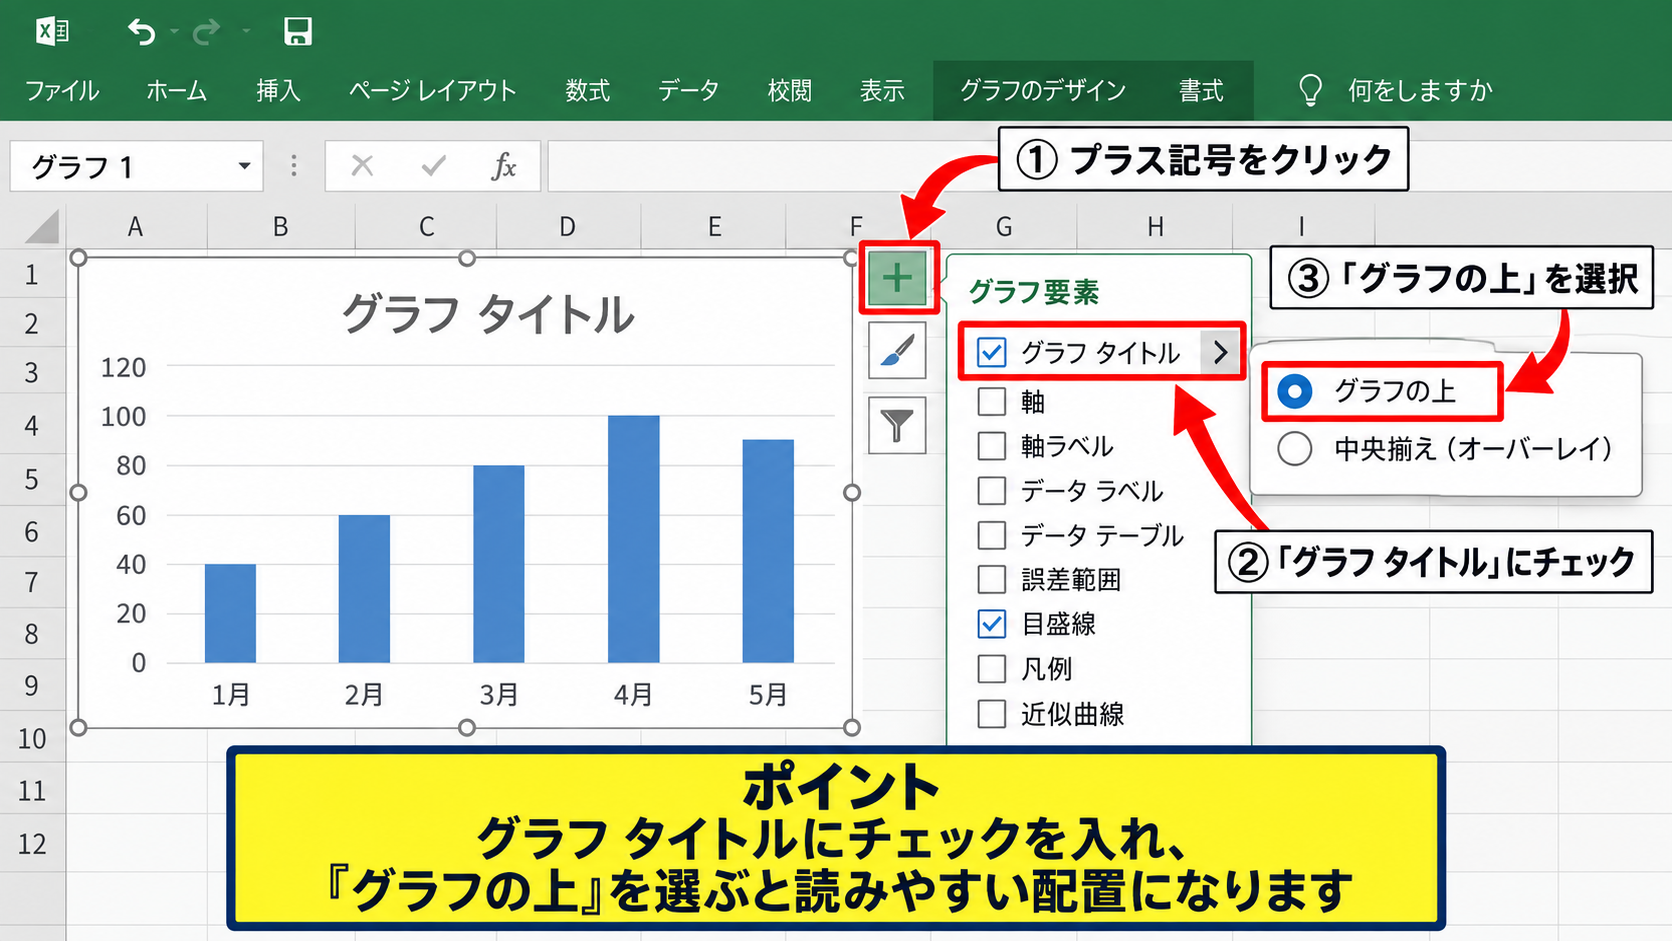Screen dimensions: 1672x941
Task: Click the fx insert function icon
Action: coord(504,166)
